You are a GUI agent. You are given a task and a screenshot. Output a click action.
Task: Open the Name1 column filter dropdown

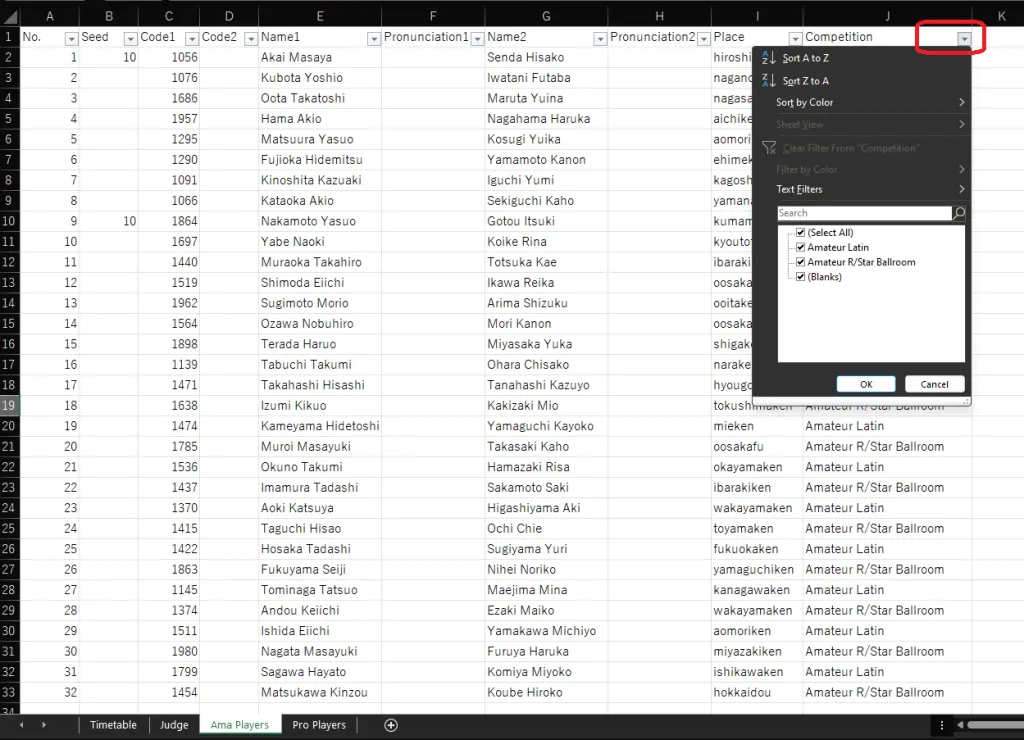pyautogui.click(x=372, y=38)
